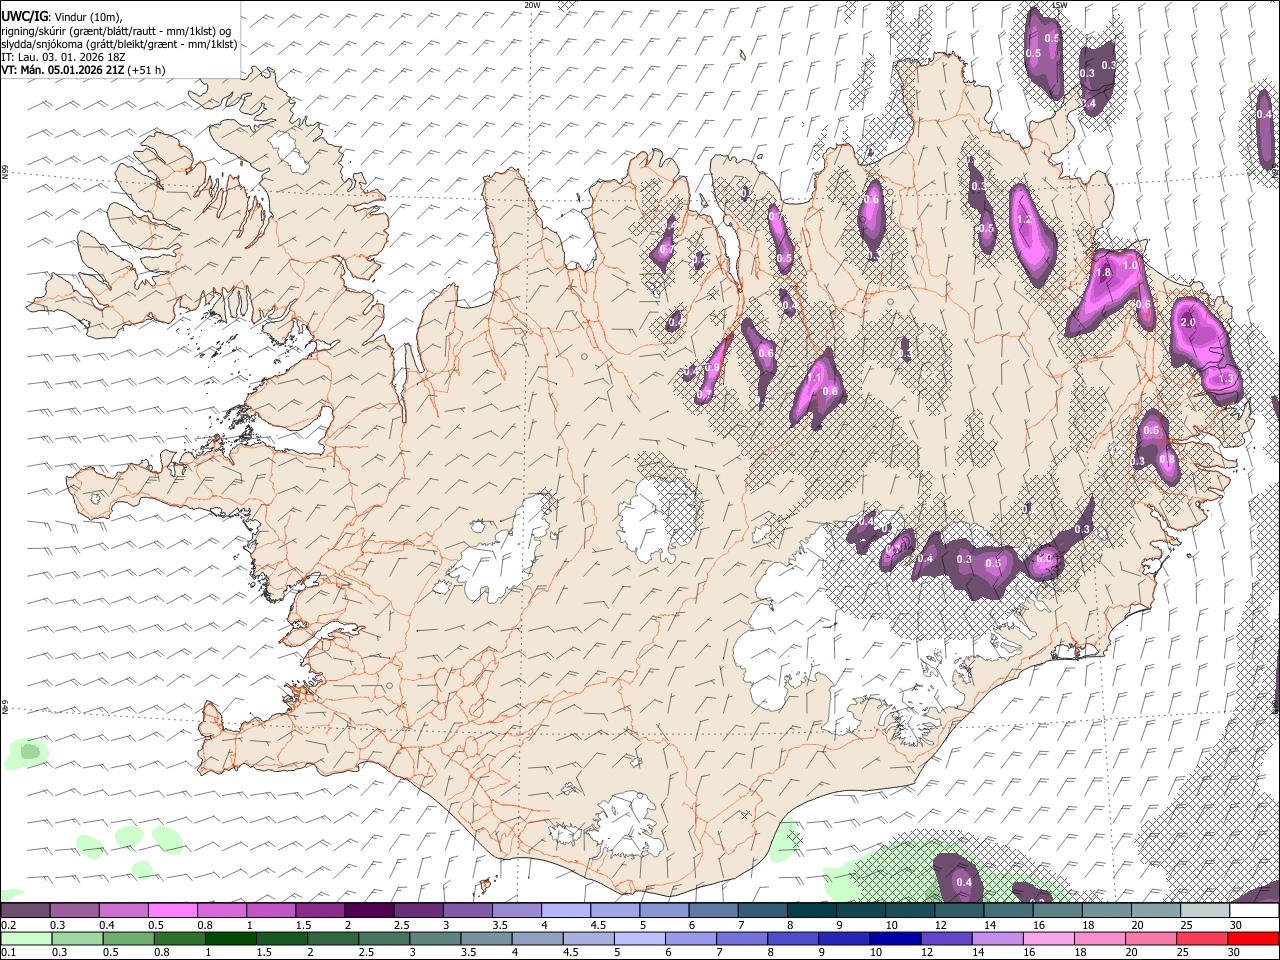Select the deep blue 10 rain scale swatch
The image size is (1280, 960).
896,938
